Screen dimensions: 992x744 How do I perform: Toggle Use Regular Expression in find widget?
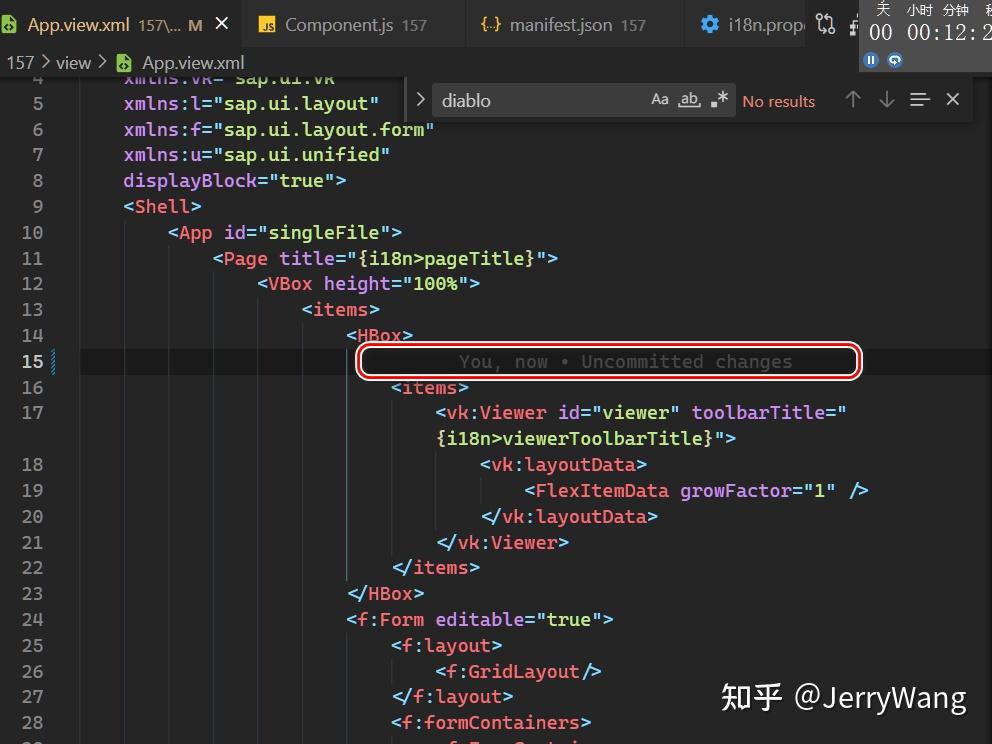click(x=719, y=99)
